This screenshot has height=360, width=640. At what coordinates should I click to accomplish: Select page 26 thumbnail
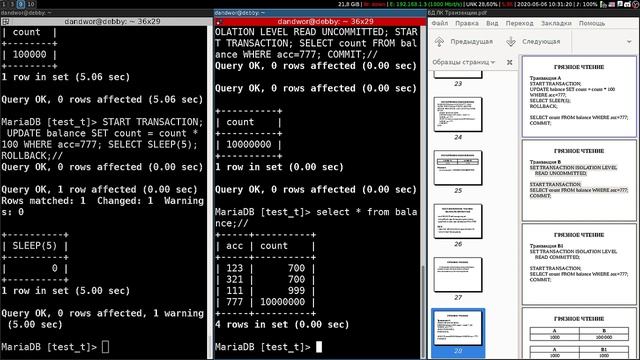[458, 221]
